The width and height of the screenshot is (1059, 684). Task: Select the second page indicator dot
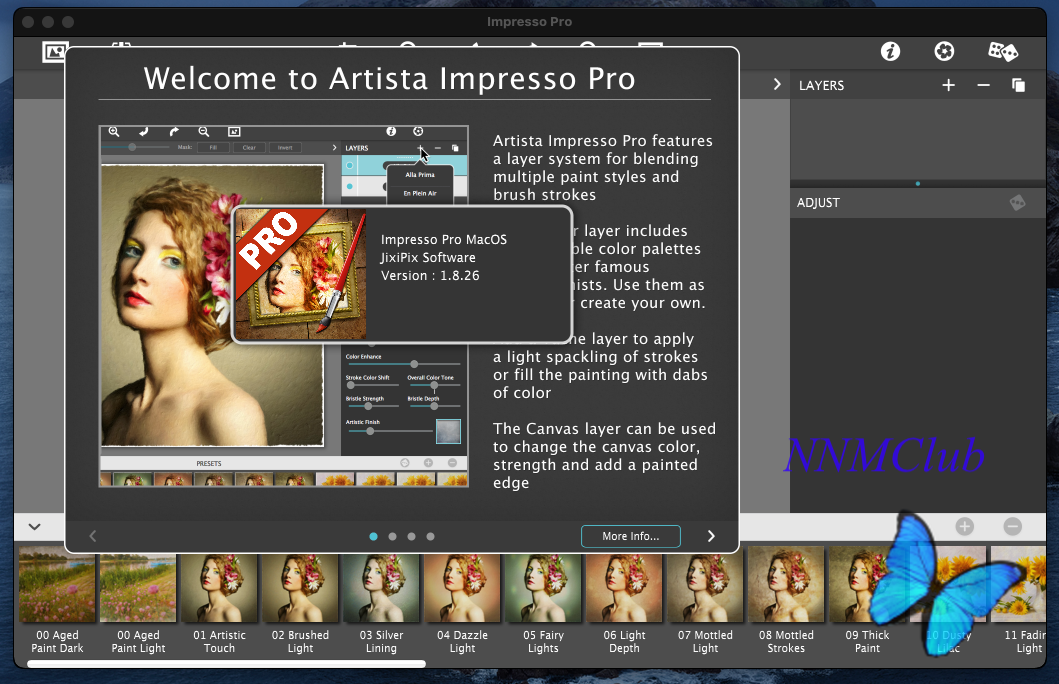392,536
